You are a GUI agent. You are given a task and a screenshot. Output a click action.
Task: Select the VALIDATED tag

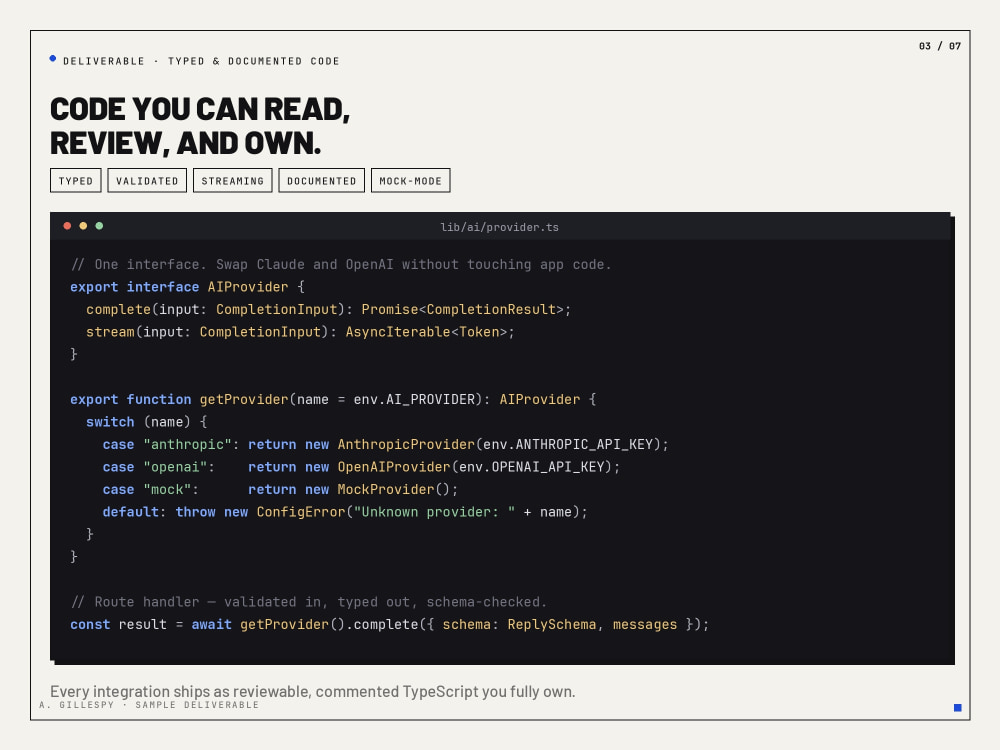click(x=147, y=180)
